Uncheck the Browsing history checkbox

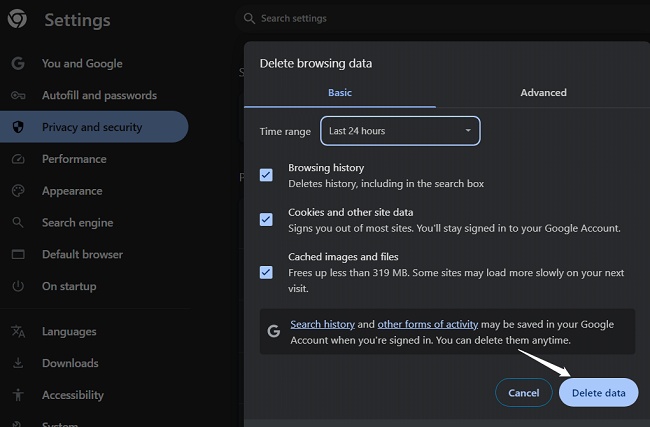point(266,175)
